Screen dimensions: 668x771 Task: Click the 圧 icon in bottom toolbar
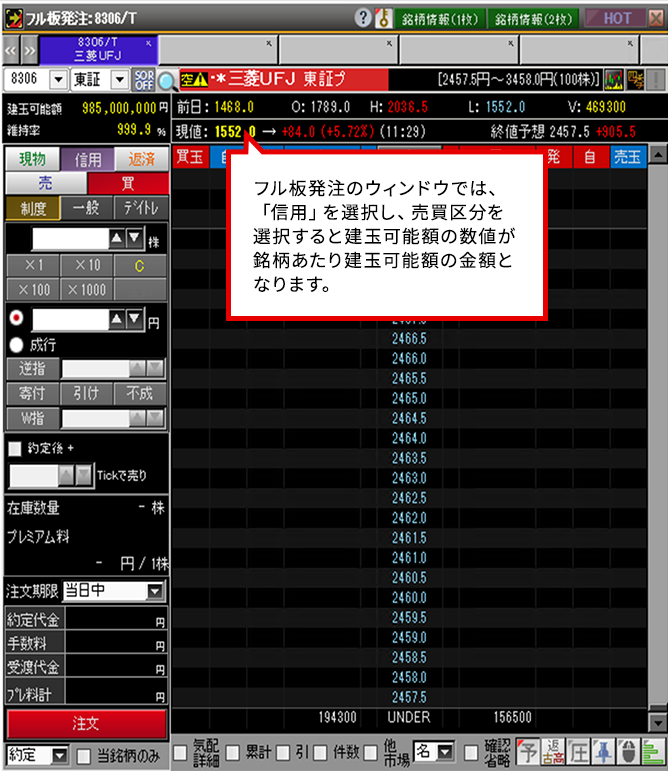pos(578,751)
